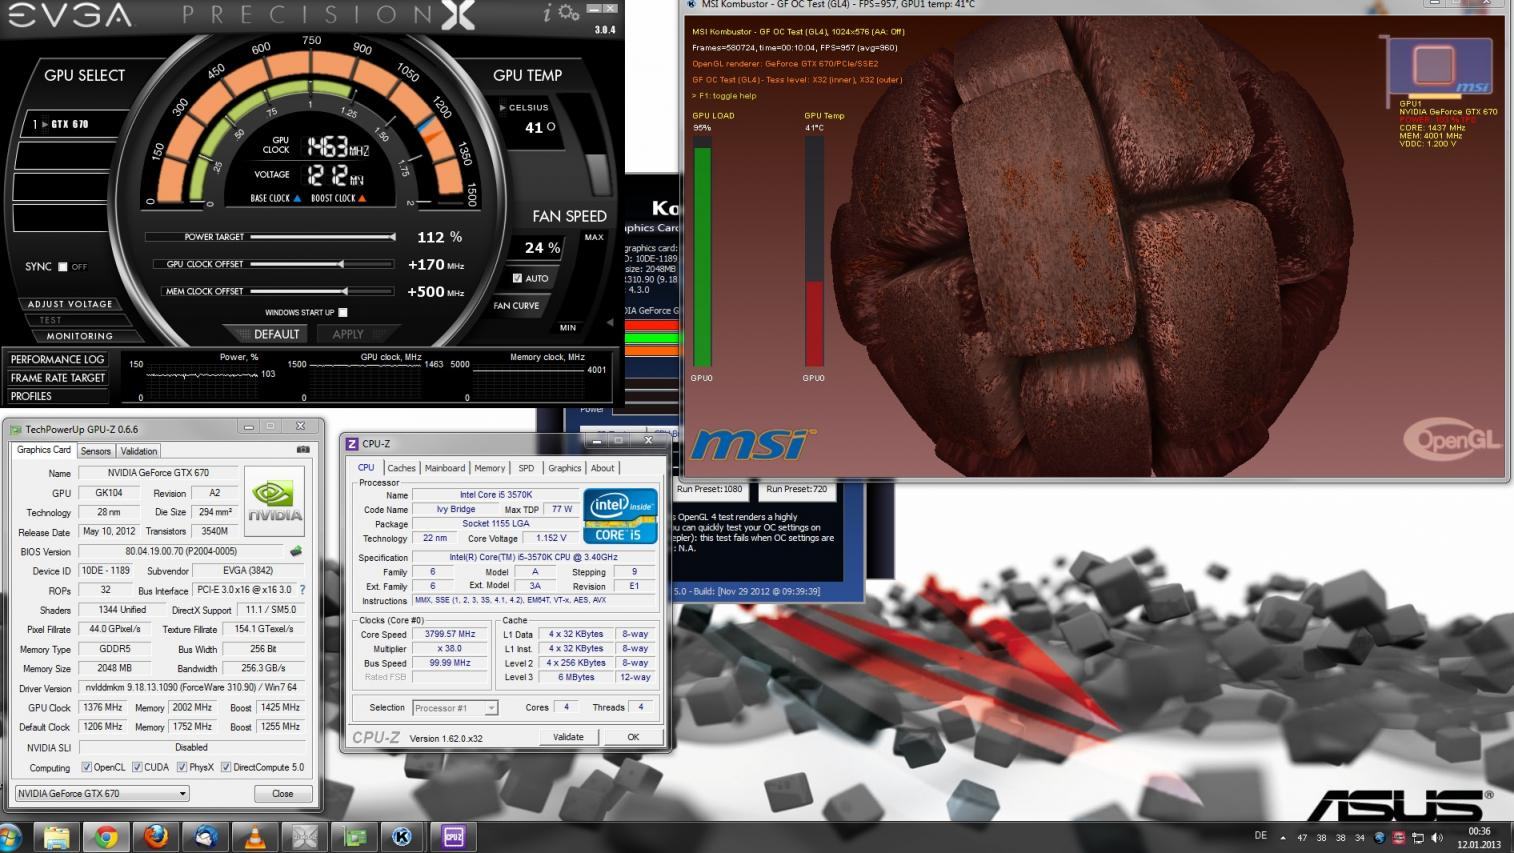This screenshot has height=853, width=1514.
Task: Enable Windows Start Up checkbox
Action: [x=343, y=312]
